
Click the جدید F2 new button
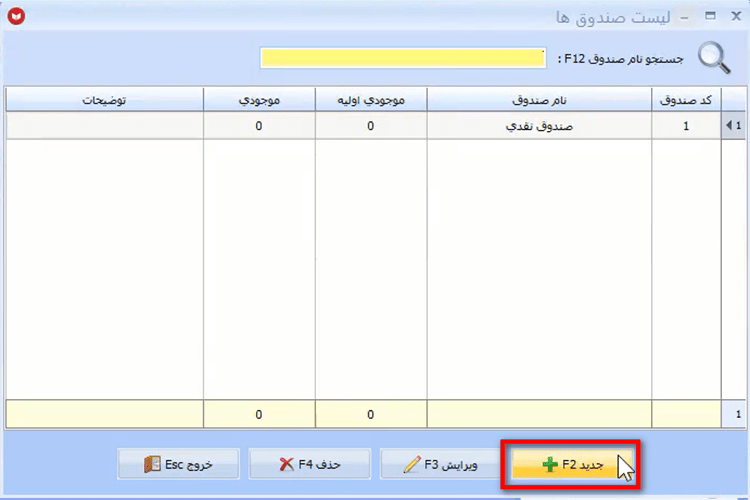571,465
